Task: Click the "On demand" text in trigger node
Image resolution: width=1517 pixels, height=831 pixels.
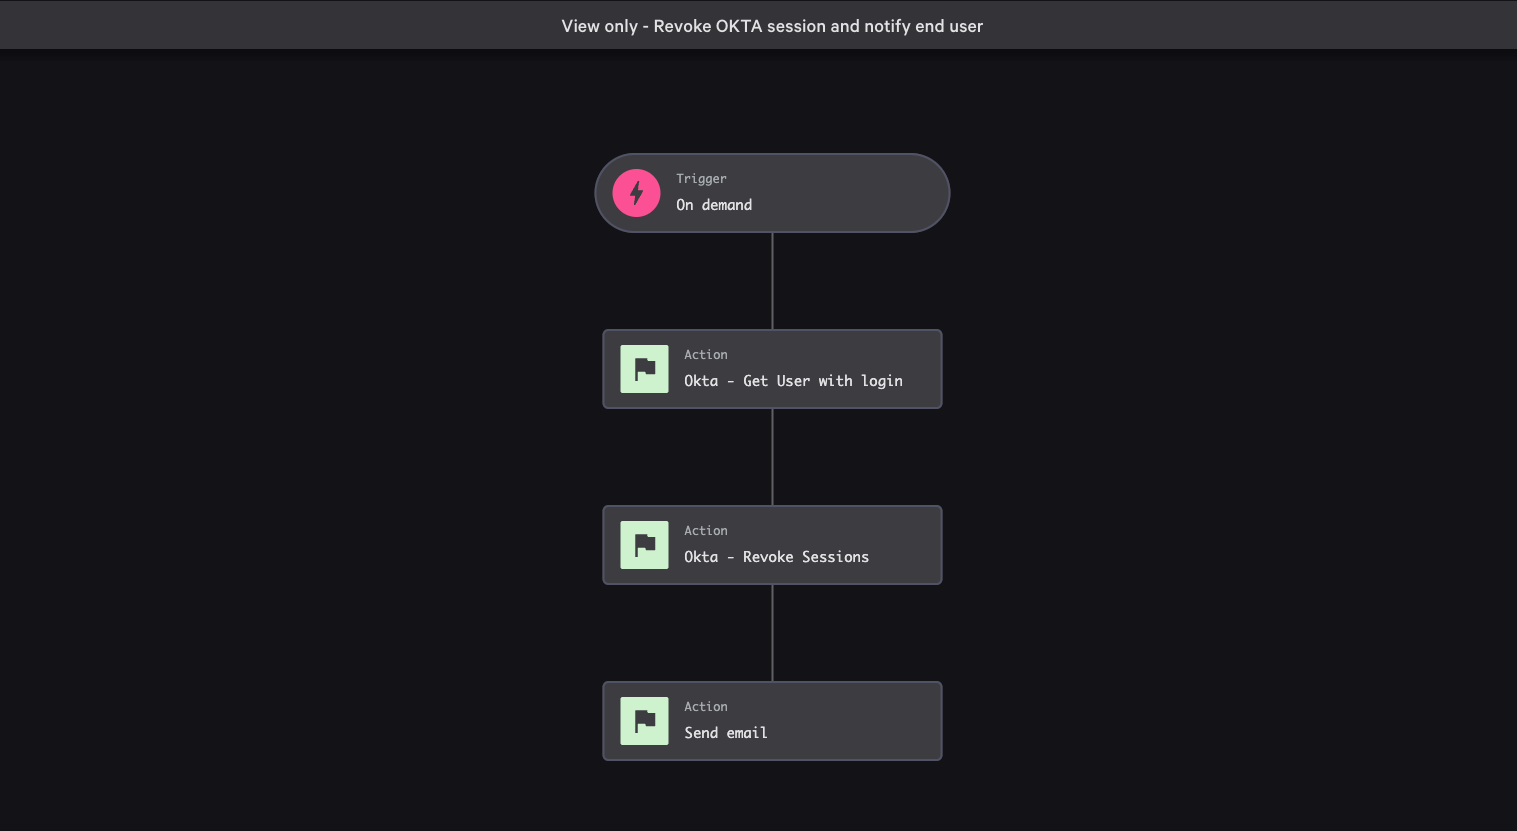Action: tap(714, 205)
